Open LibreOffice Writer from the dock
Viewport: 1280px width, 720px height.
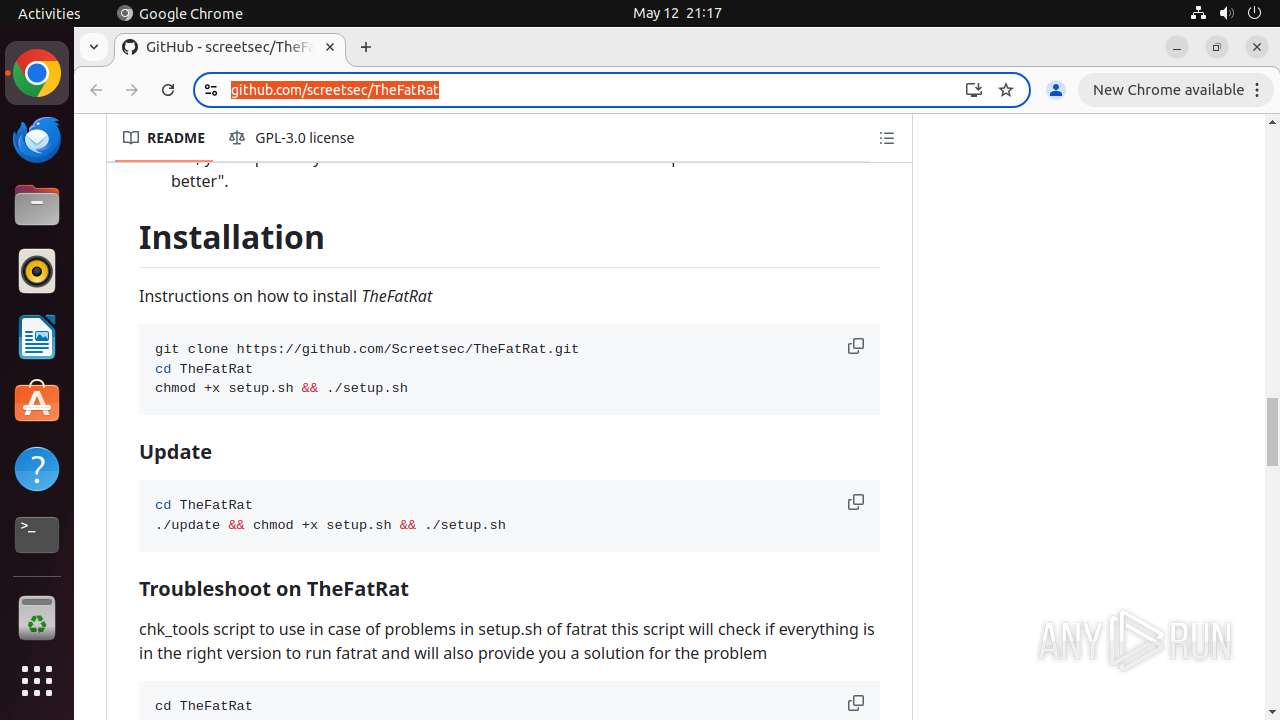tap(37, 337)
